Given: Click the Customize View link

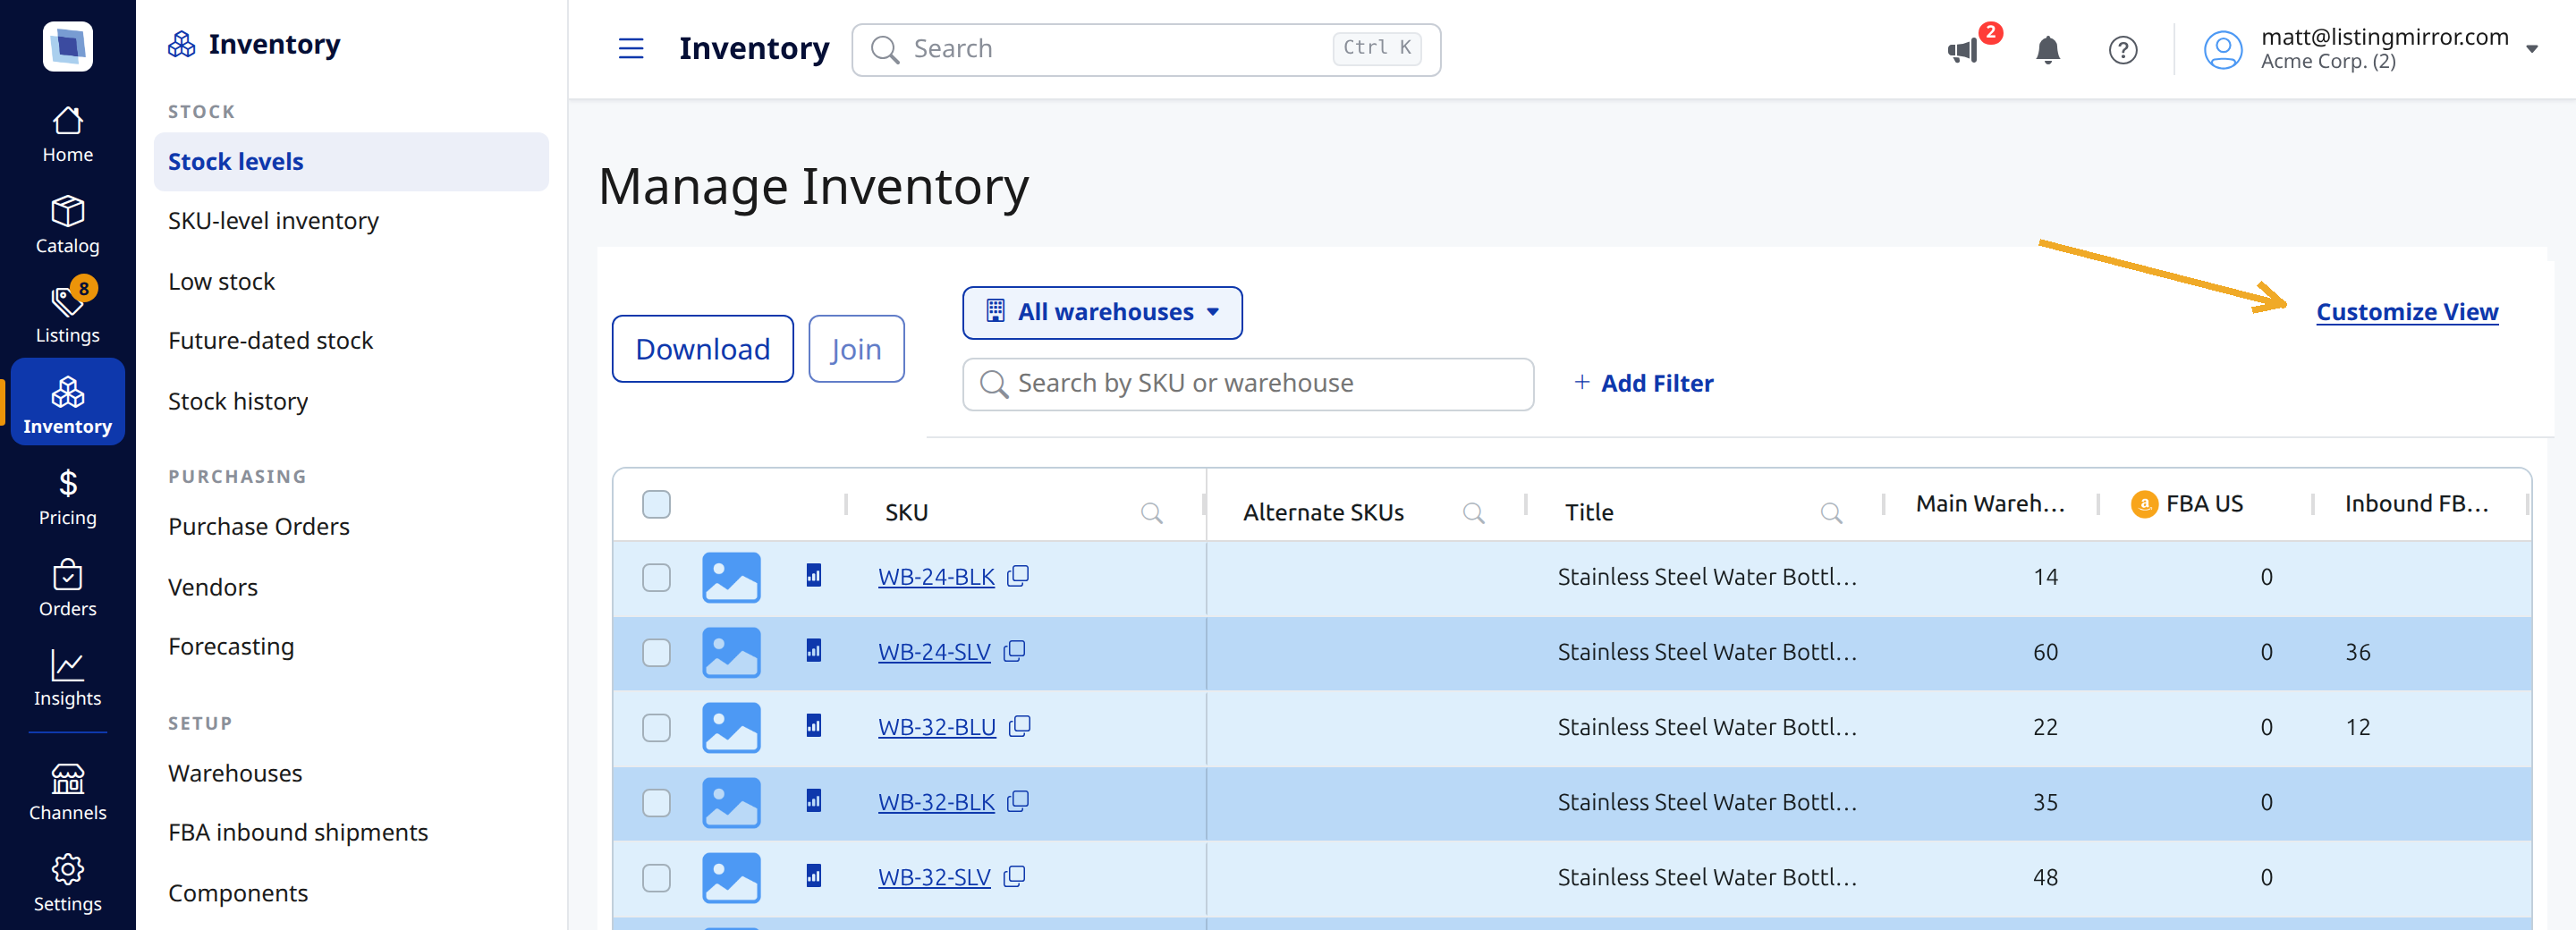Looking at the screenshot, I should click(2406, 312).
